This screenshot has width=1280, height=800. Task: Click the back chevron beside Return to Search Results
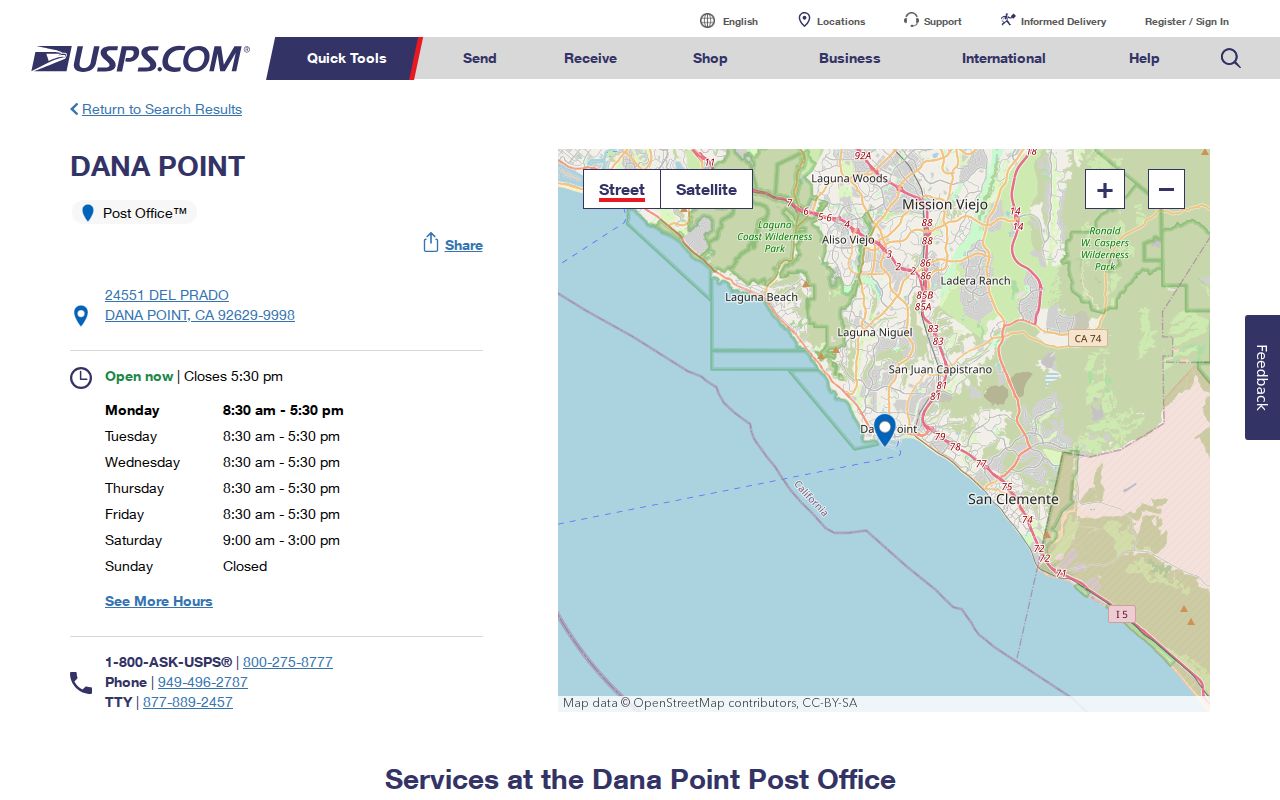point(74,109)
